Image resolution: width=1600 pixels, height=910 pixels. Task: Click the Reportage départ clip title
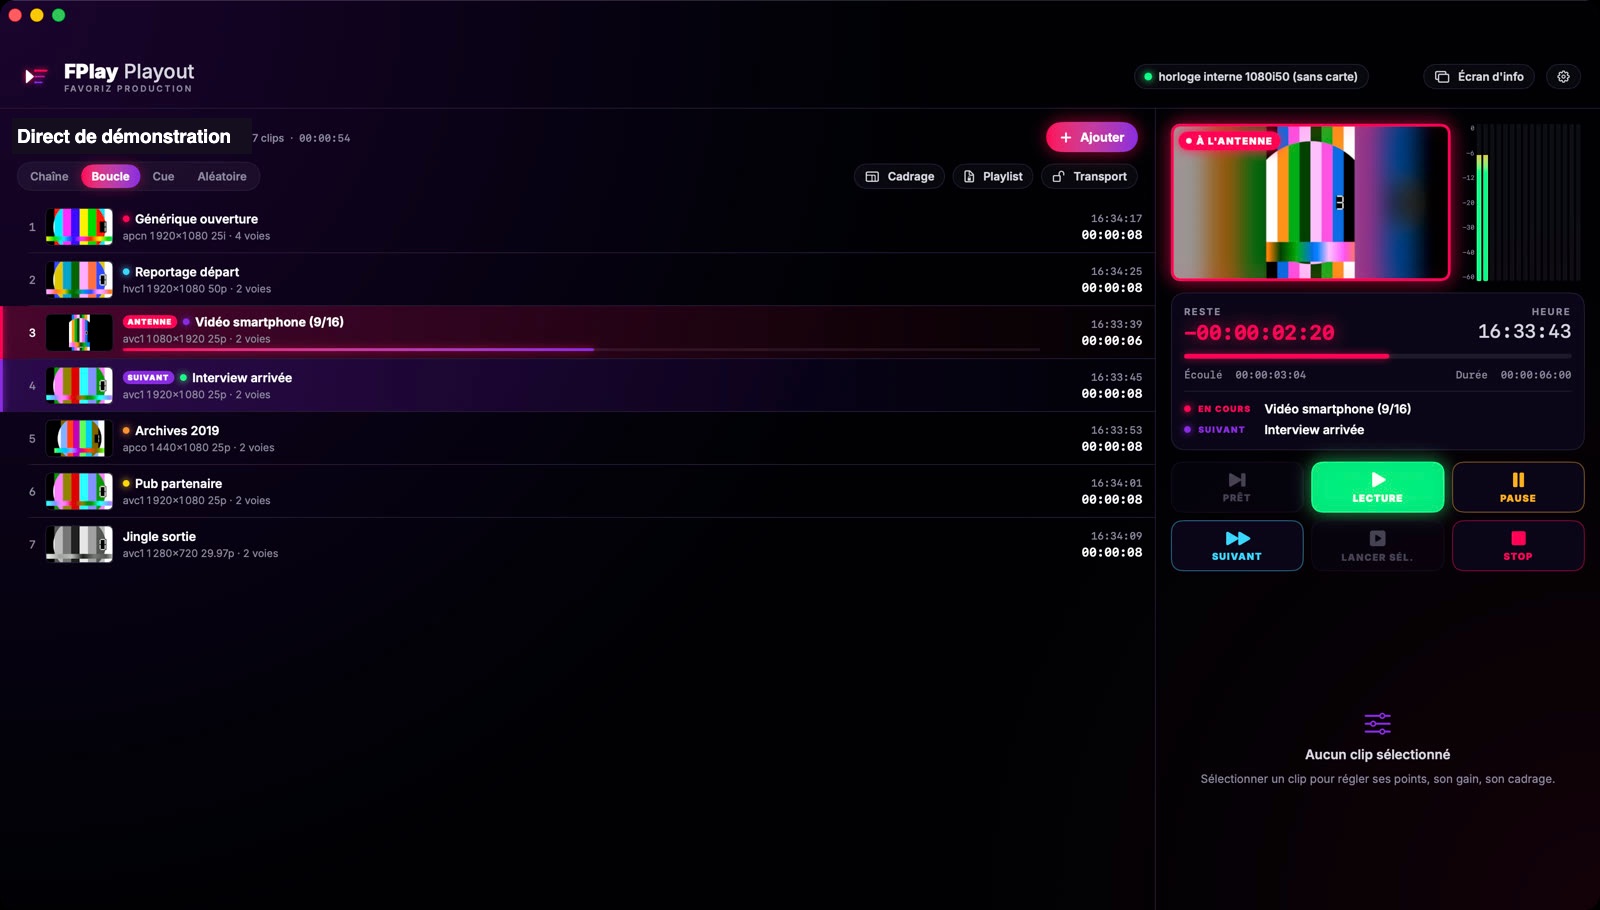[x=187, y=272]
